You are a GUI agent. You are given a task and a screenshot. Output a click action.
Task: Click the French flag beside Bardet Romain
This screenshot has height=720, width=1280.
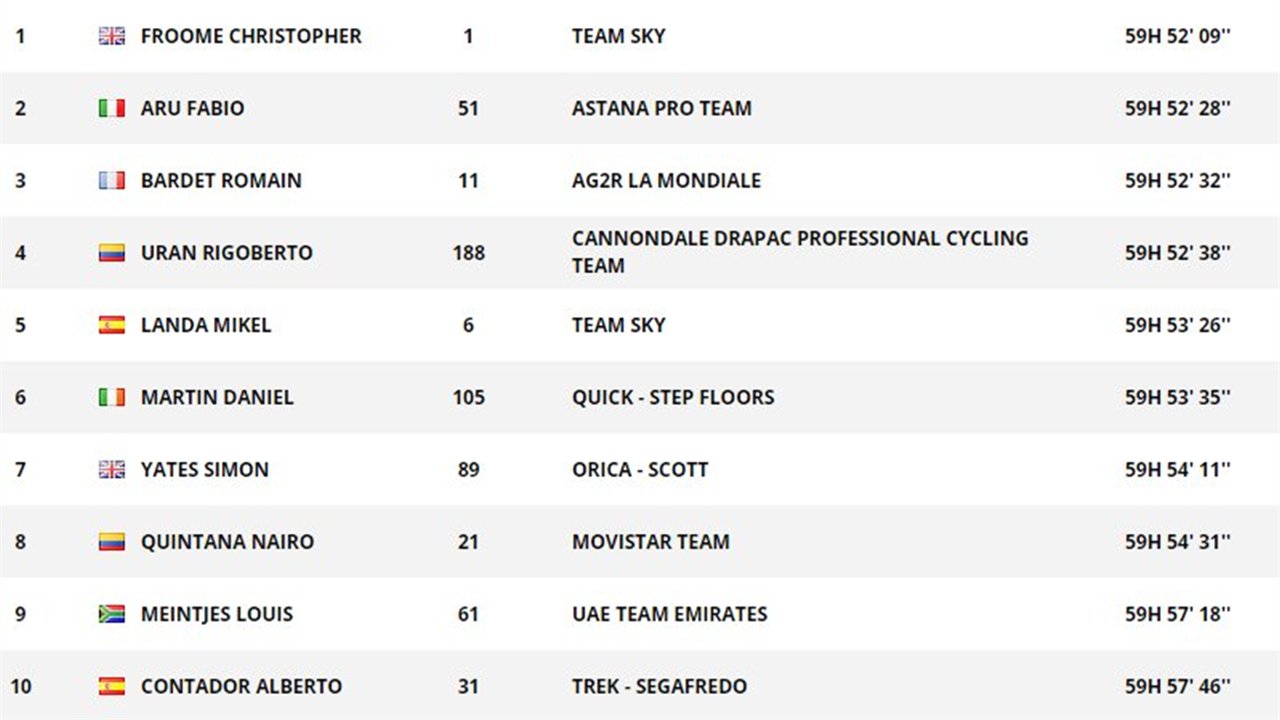click(112, 180)
